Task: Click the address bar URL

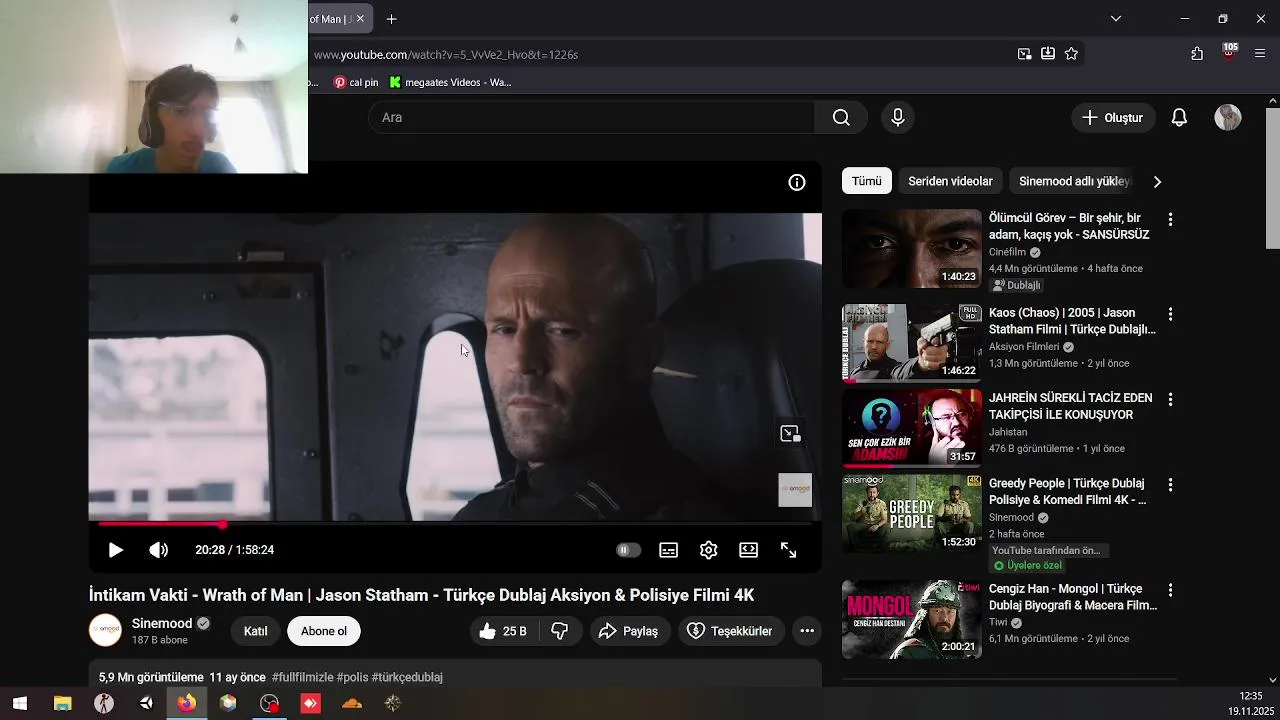Action: [x=446, y=54]
